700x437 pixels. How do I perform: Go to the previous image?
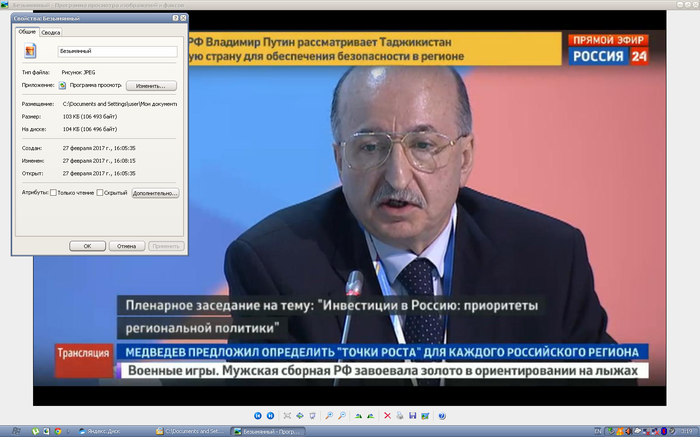(x=257, y=415)
